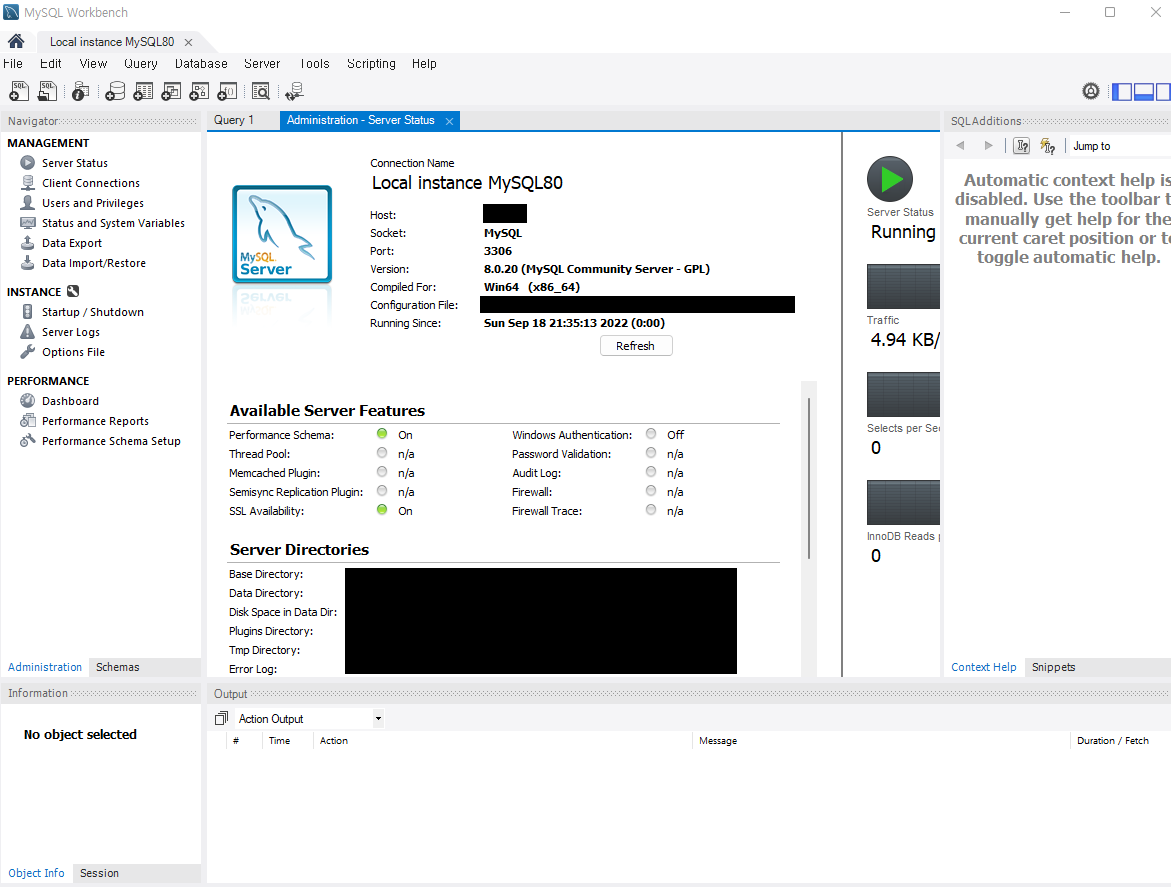Close Administration - Server Status tab
1171x887 pixels.
pyautogui.click(x=449, y=121)
